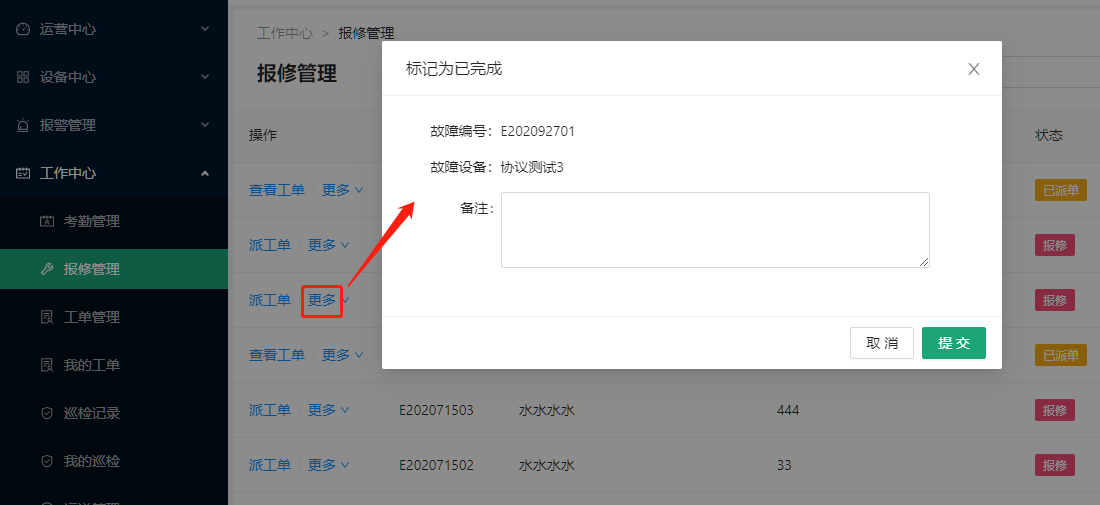This screenshot has width=1100, height=505.
Task: Click the 运营中心 dashboard icon in sidebar
Action: (x=23, y=29)
